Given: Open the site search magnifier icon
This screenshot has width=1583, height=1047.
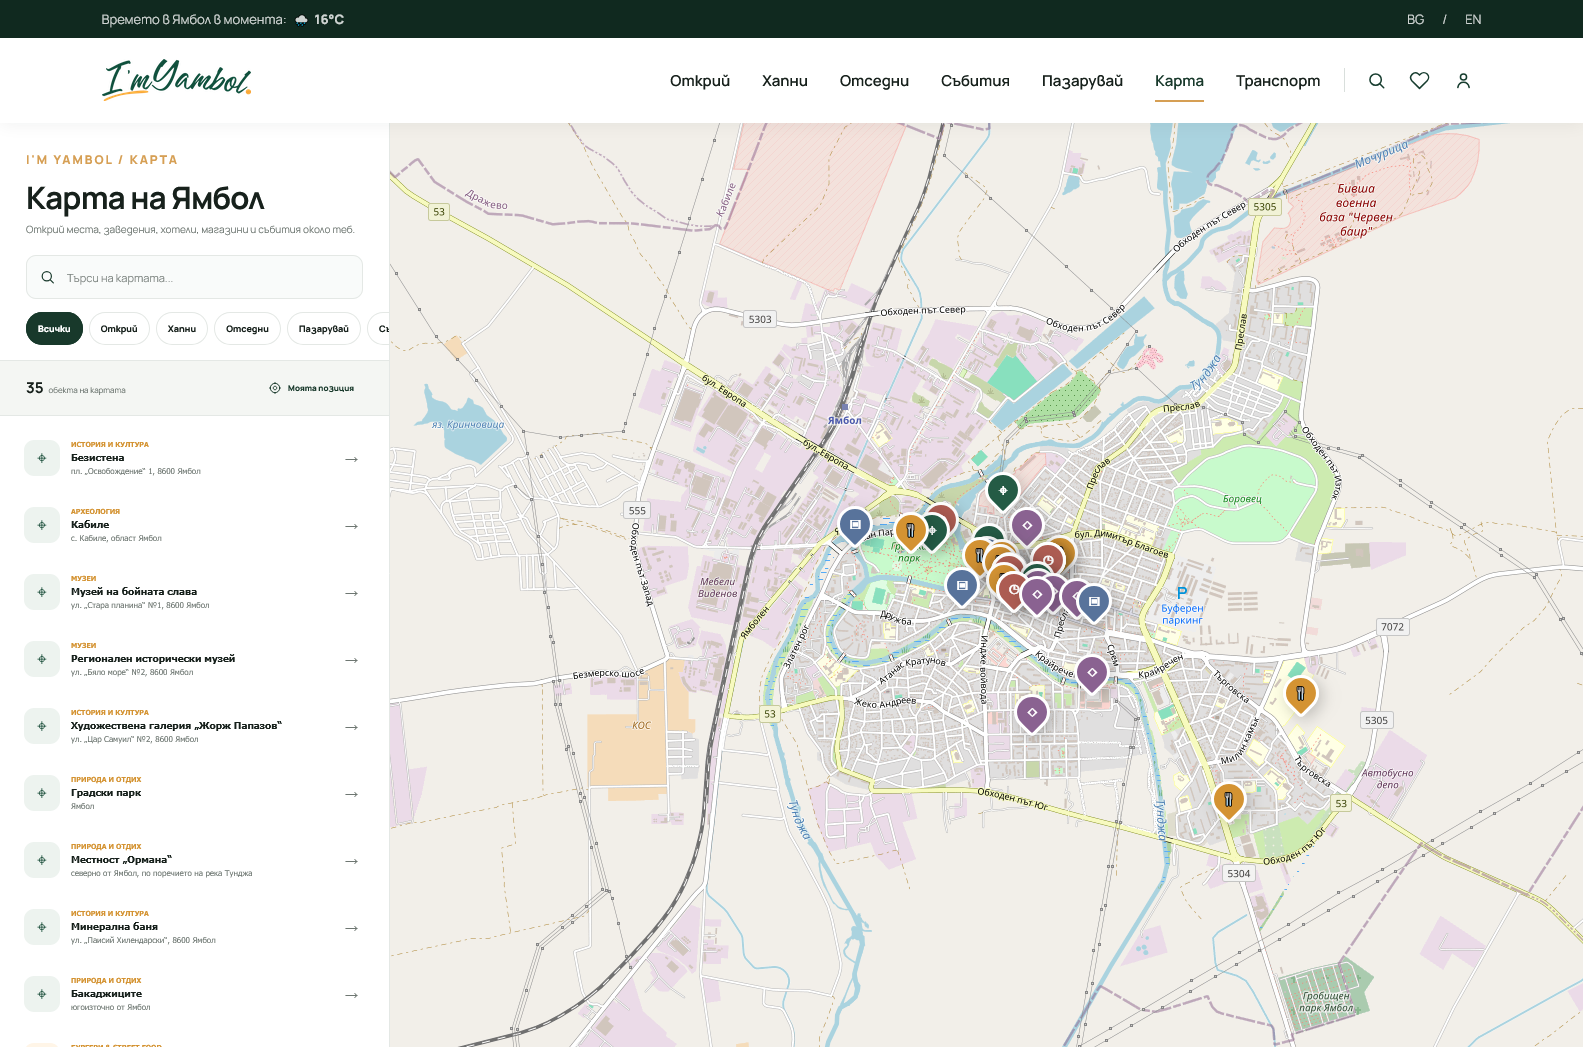Looking at the screenshot, I should pyautogui.click(x=1376, y=81).
